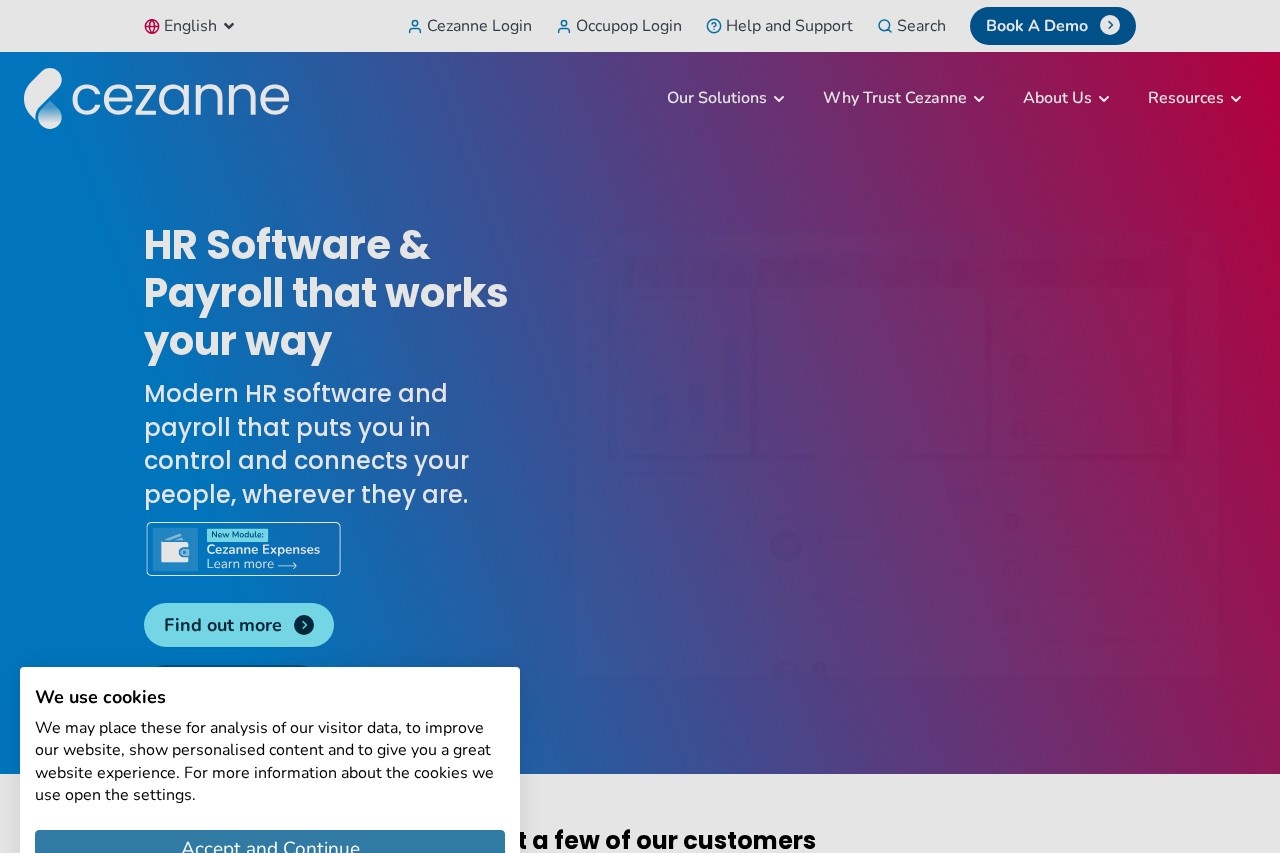This screenshot has height=853, width=1280.
Task: Click the Book A Demo button
Action: (x=1037, y=26)
